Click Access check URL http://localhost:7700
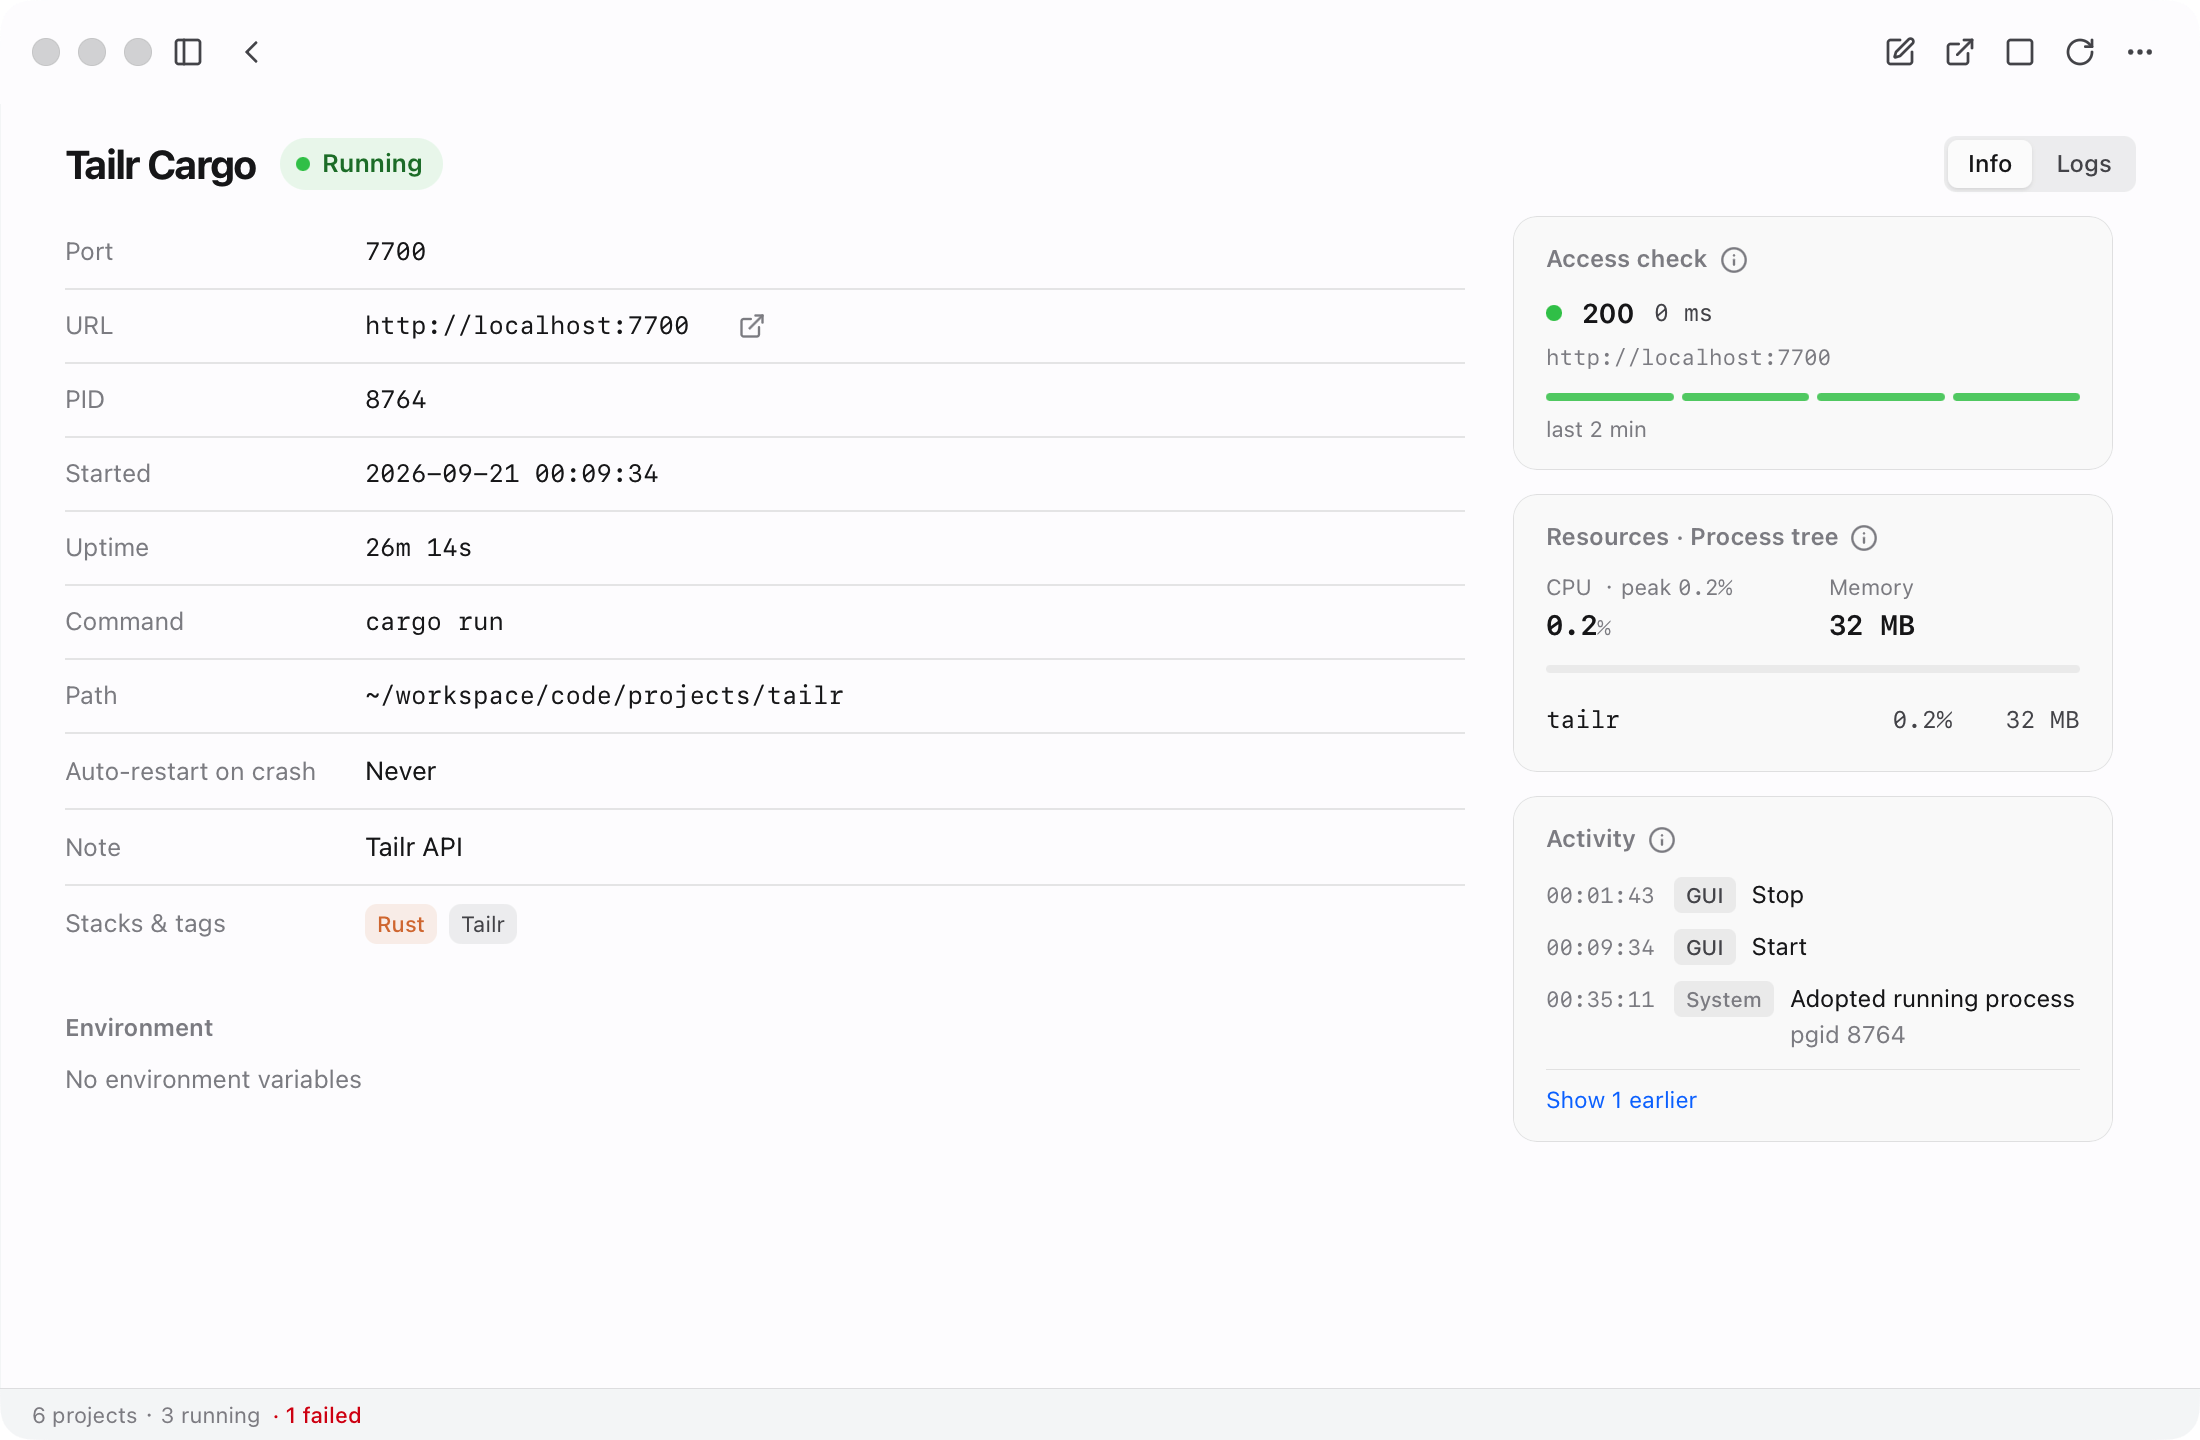Viewport: 2200px width, 1440px height. click(1688, 358)
